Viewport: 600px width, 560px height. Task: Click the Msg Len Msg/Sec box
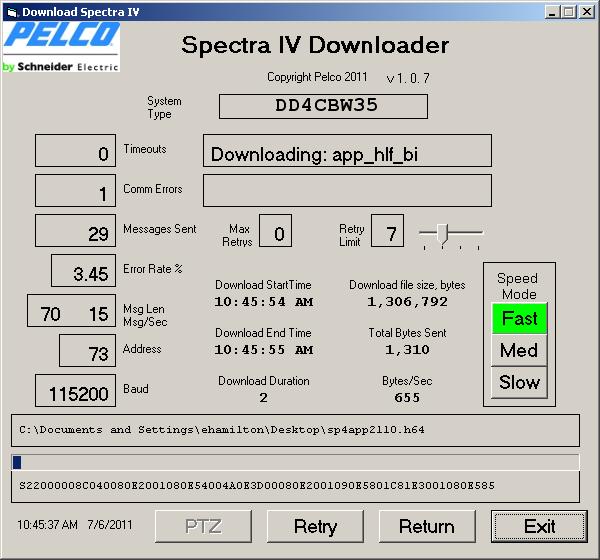click(72, 310)
